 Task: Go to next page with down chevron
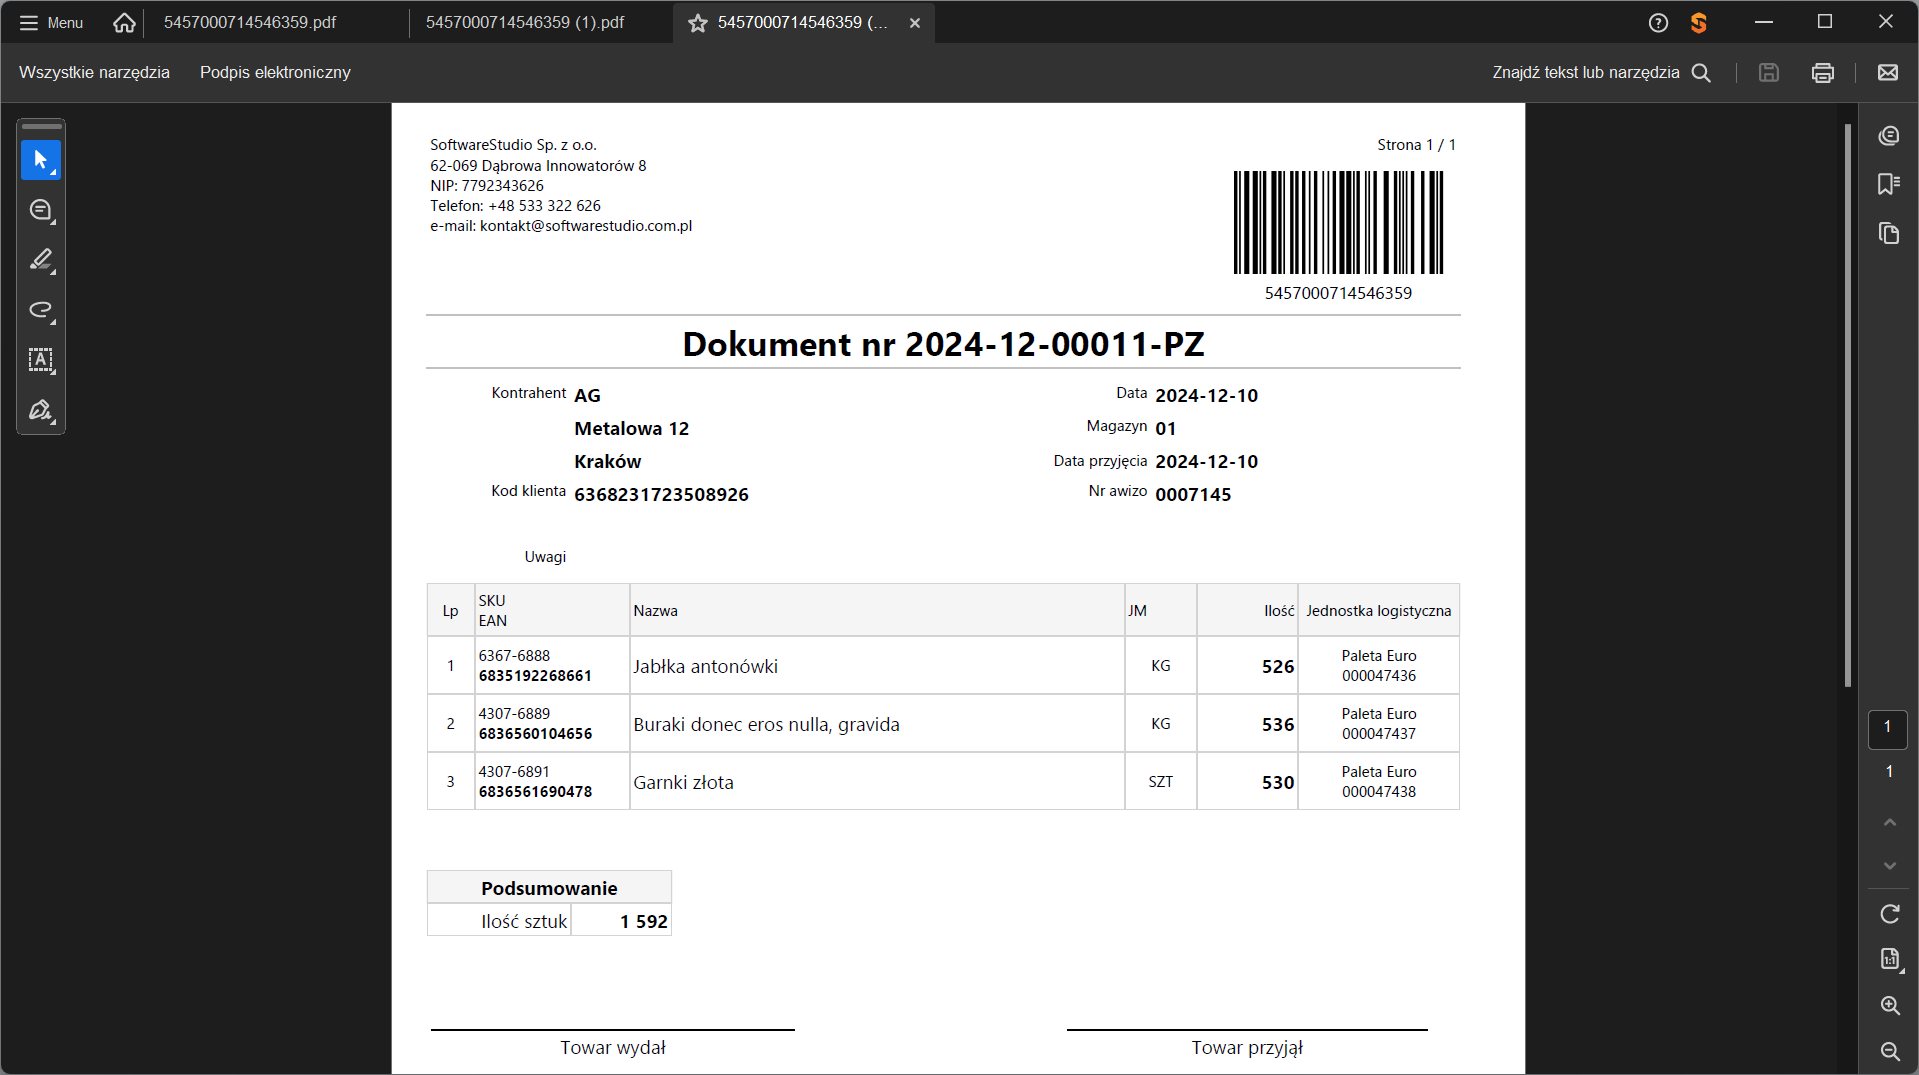coord(1889,865)
